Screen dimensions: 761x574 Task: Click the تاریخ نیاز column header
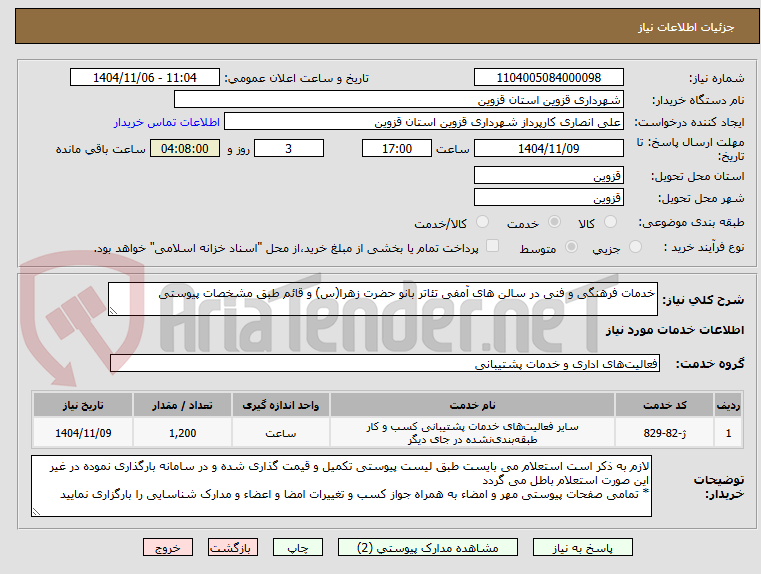(83, 405)
